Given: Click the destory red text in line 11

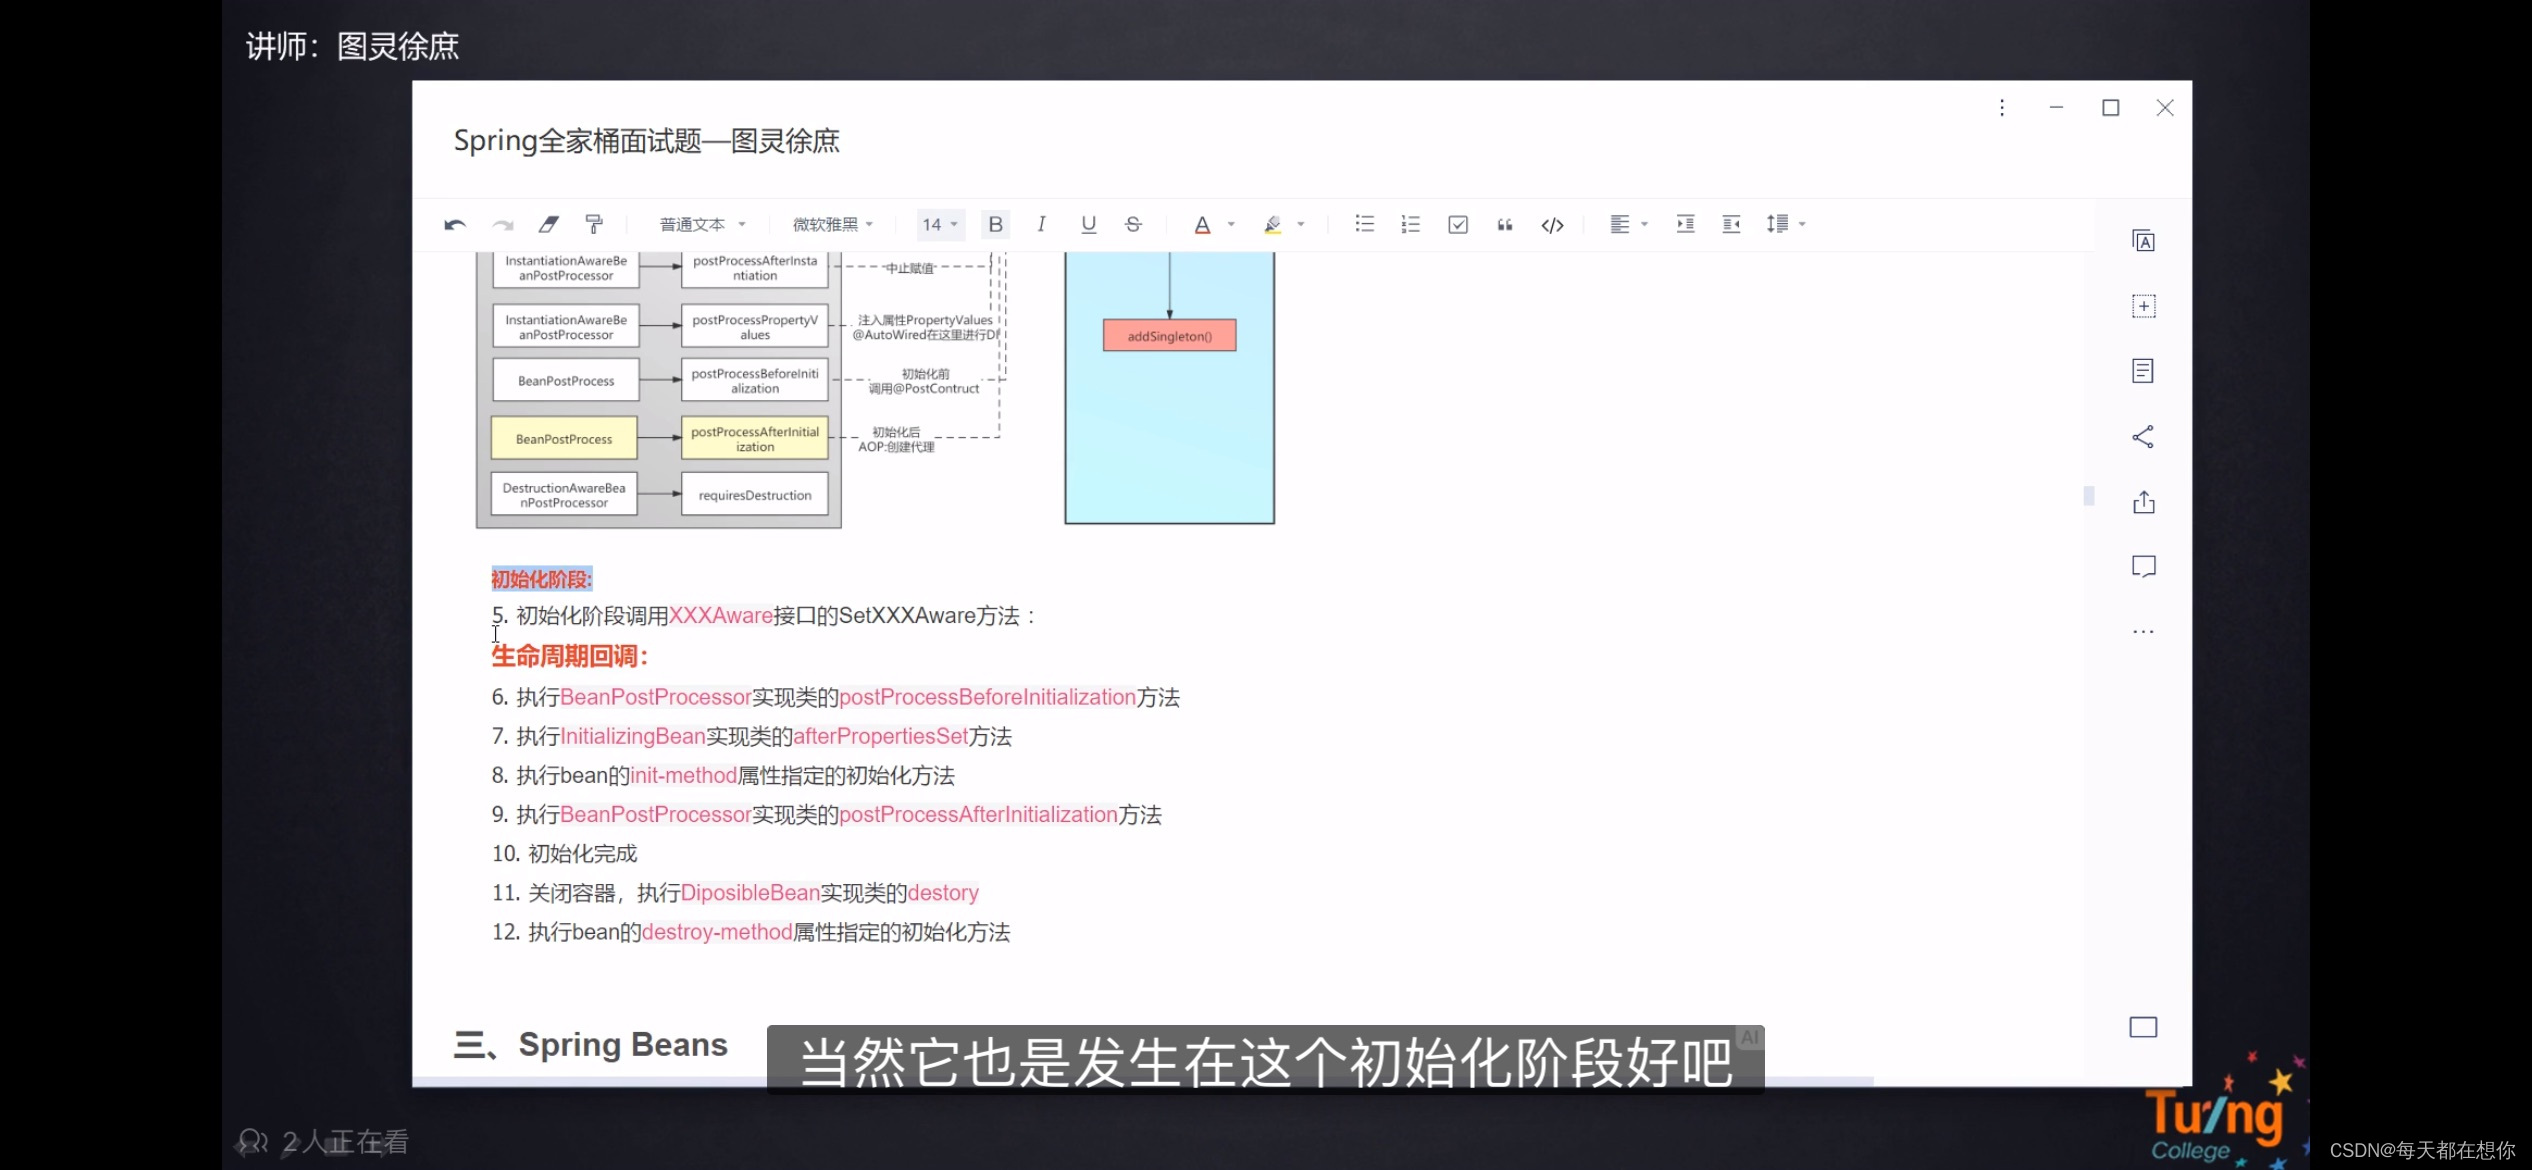Looking at the screenshot, I should (943, 893).
